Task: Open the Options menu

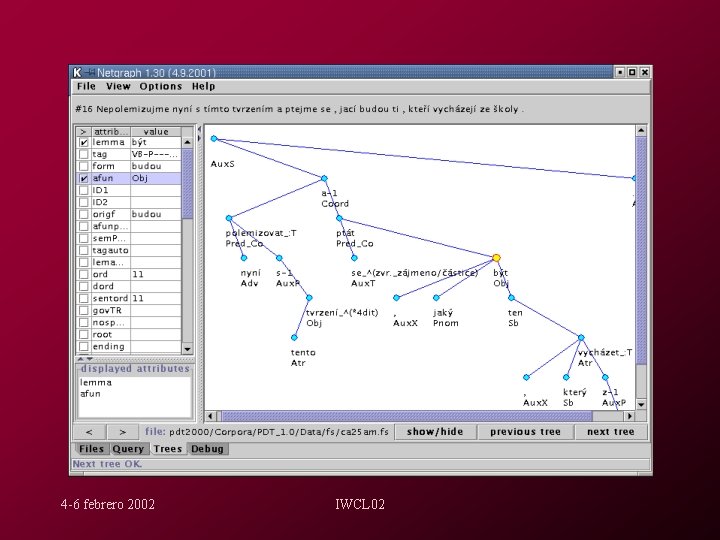Action: [x=161, y=86]
